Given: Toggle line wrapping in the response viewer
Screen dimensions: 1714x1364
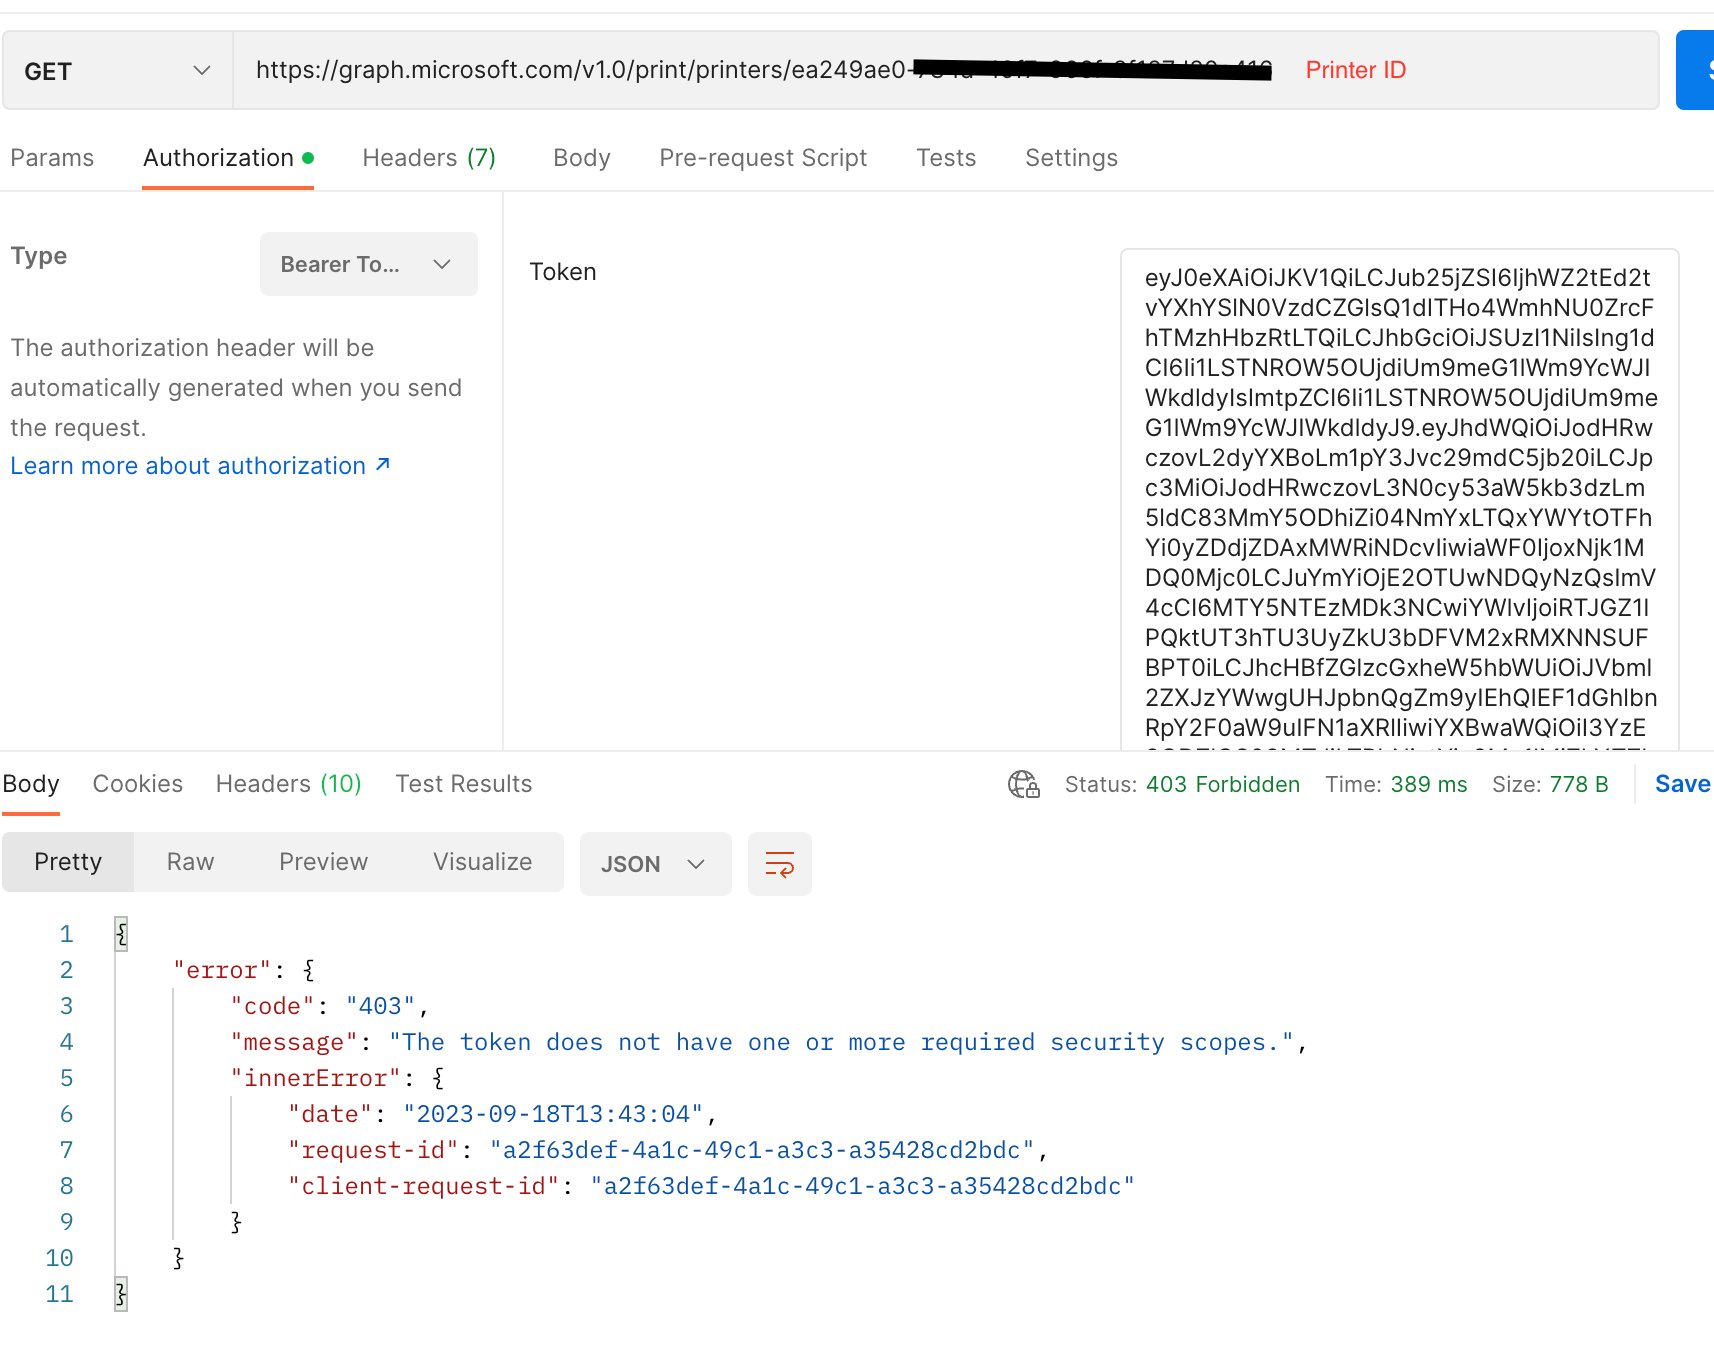Looking at the screenshot, I should pyautogui.click(x=779, y=863).
